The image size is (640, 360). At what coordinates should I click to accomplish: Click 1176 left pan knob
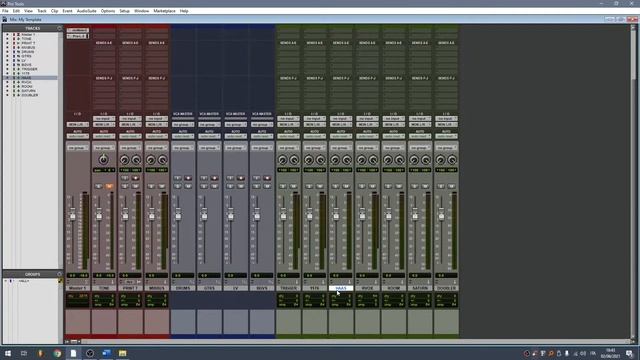[309, 160]
